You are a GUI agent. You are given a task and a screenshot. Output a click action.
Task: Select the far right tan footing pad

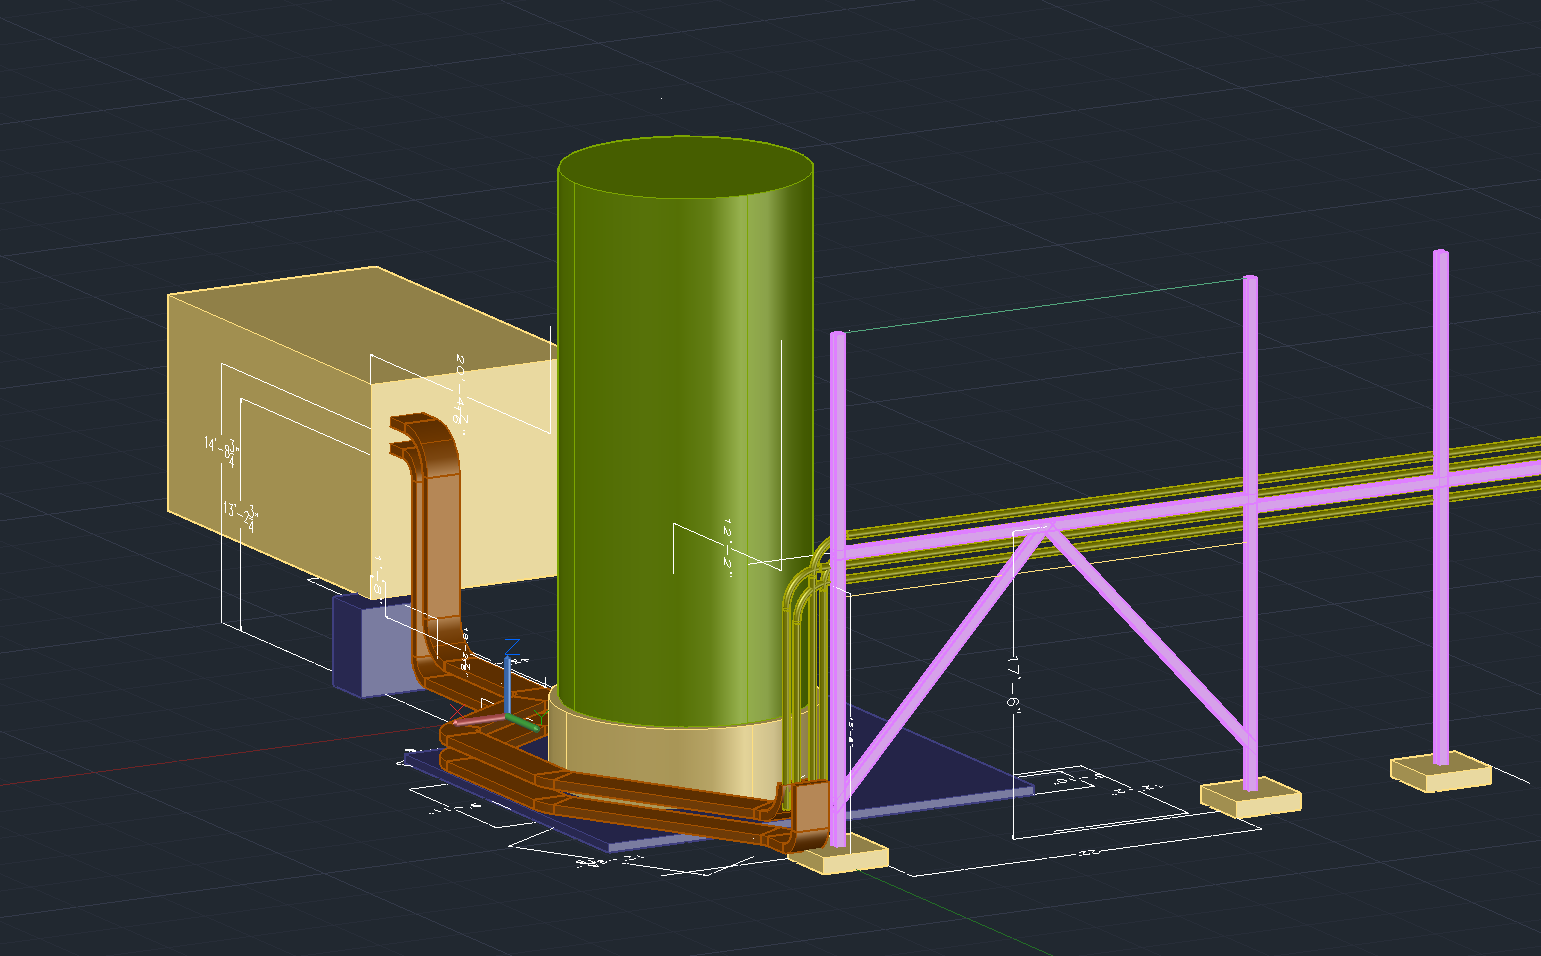tap(1440, 772)
